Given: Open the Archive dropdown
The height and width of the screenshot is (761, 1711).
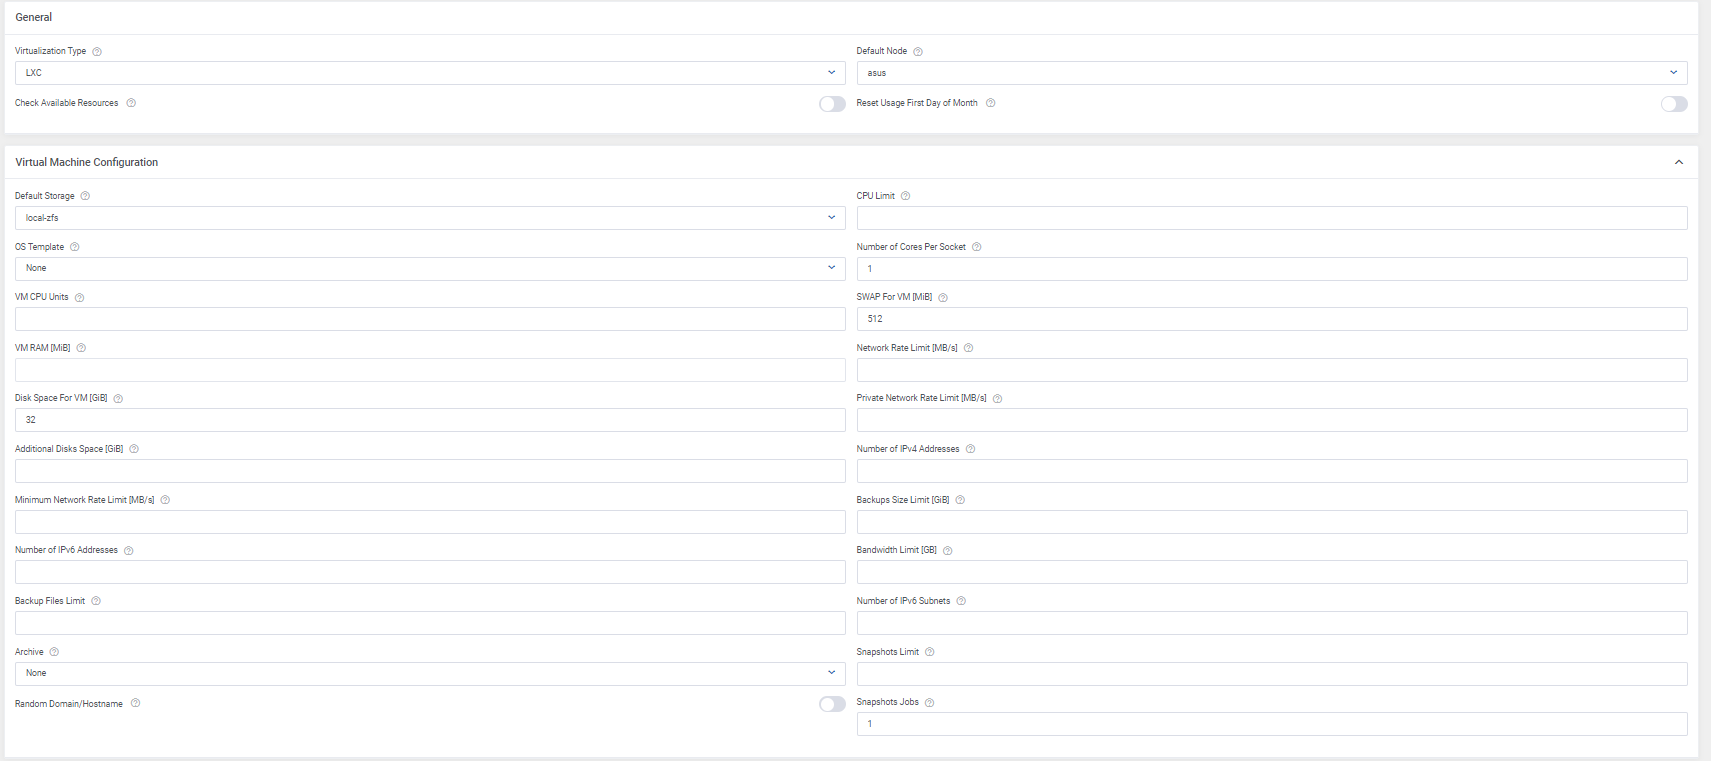Looking at the screenshot, I should pyautogui.click(x=430, y=673).
